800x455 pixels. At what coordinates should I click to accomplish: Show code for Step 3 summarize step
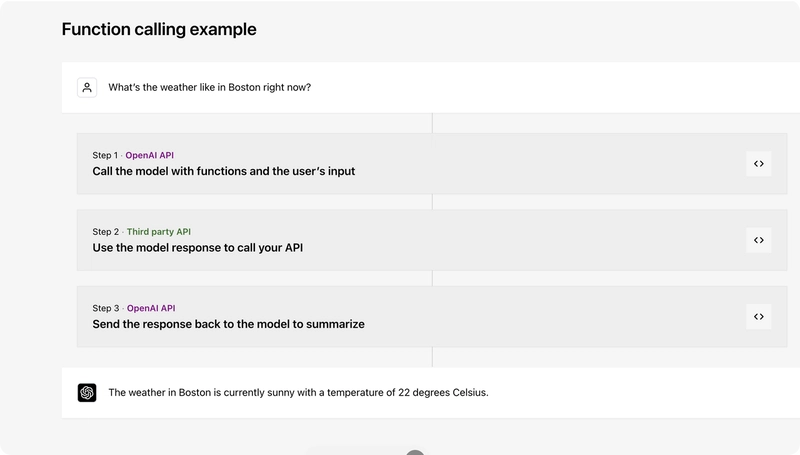coord(759,317)
